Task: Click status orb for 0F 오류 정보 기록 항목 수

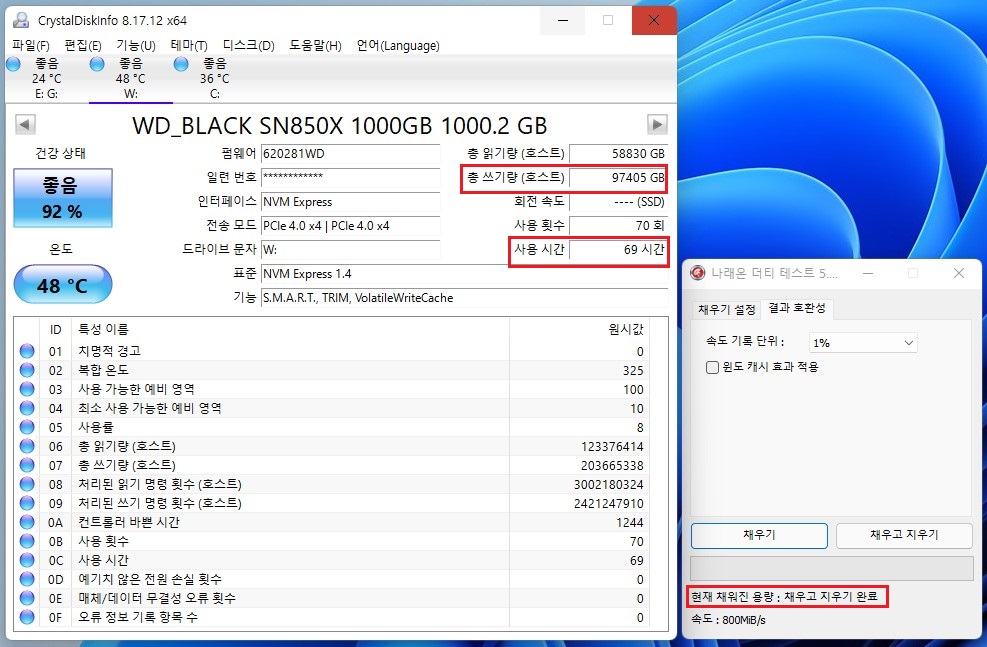Action: [27, 617]
